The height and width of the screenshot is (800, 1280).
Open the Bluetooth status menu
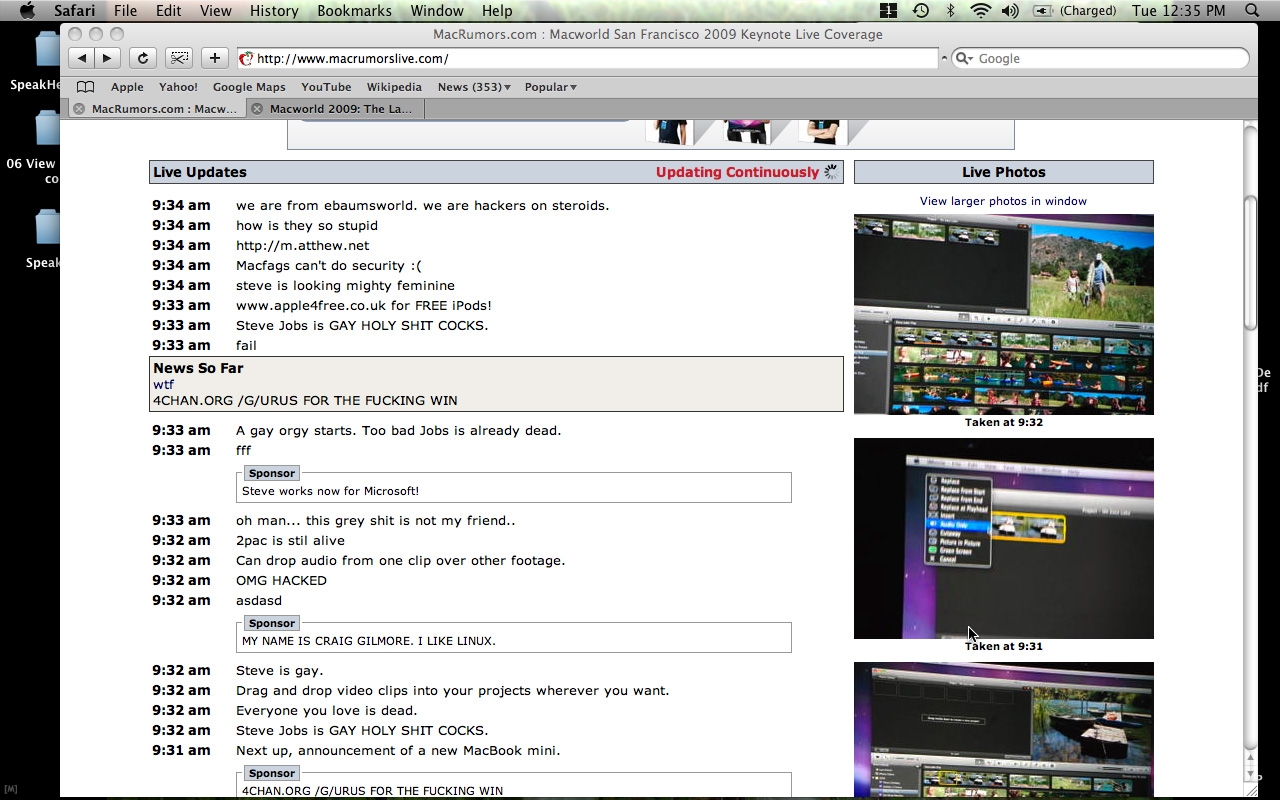pyautogui.click(x=951, y=11)
